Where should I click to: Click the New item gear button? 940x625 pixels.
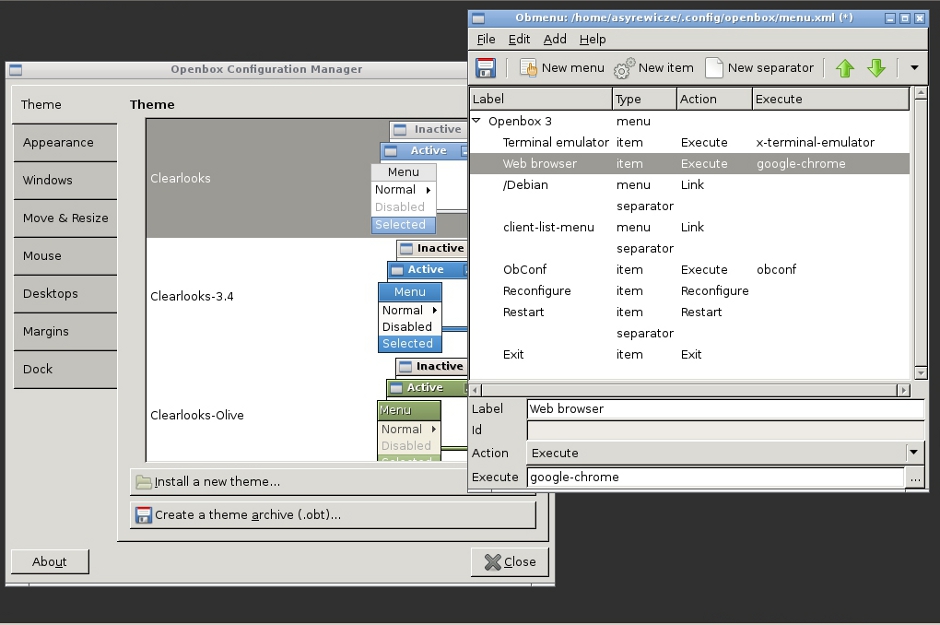pos(653,68)
